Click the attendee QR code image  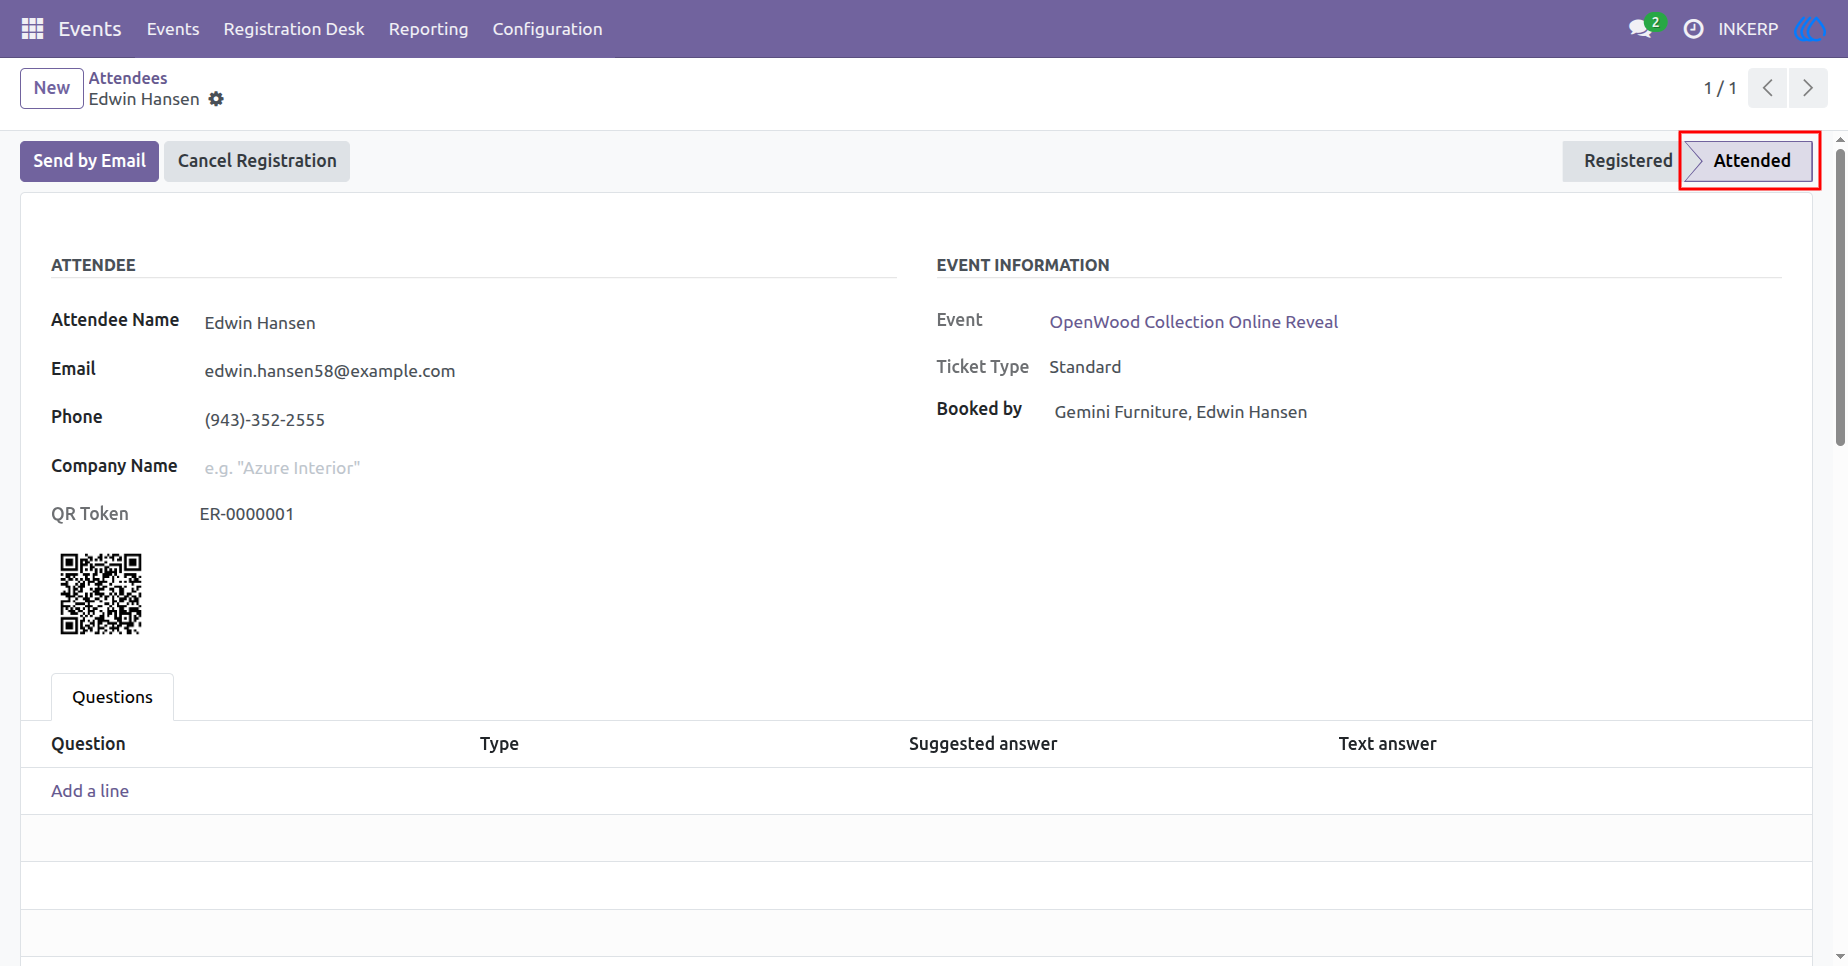coord(101,594)
